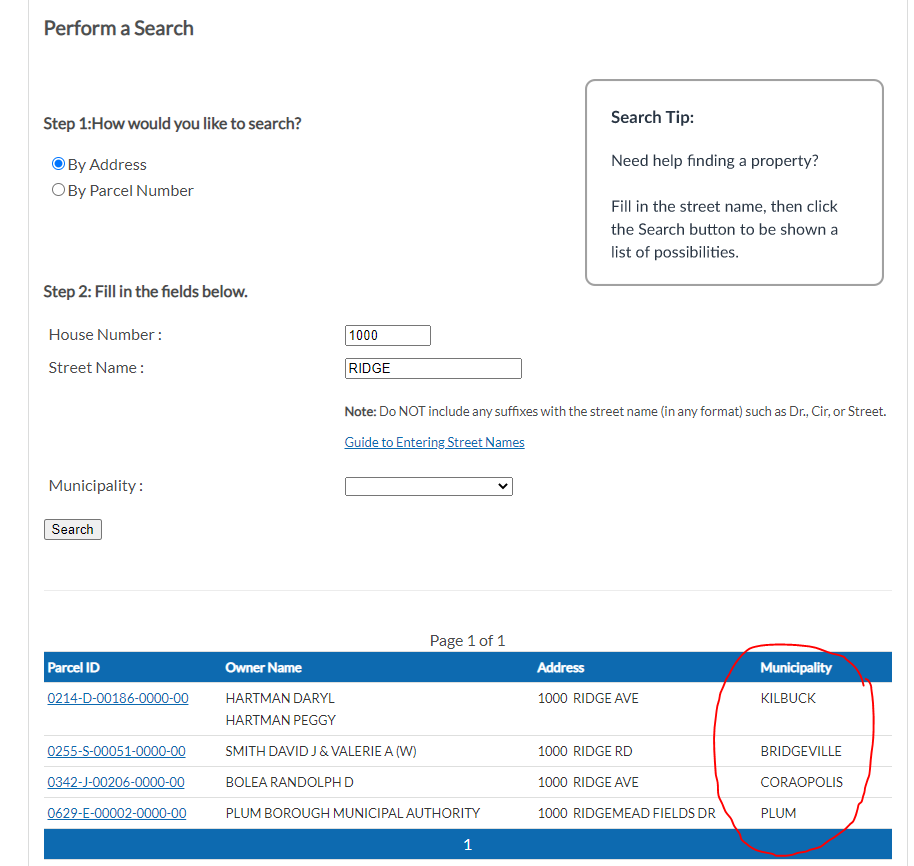This screenshot has width=914, height=866.
Task: Open the Municipality dropdown
Action: (428, 486)
